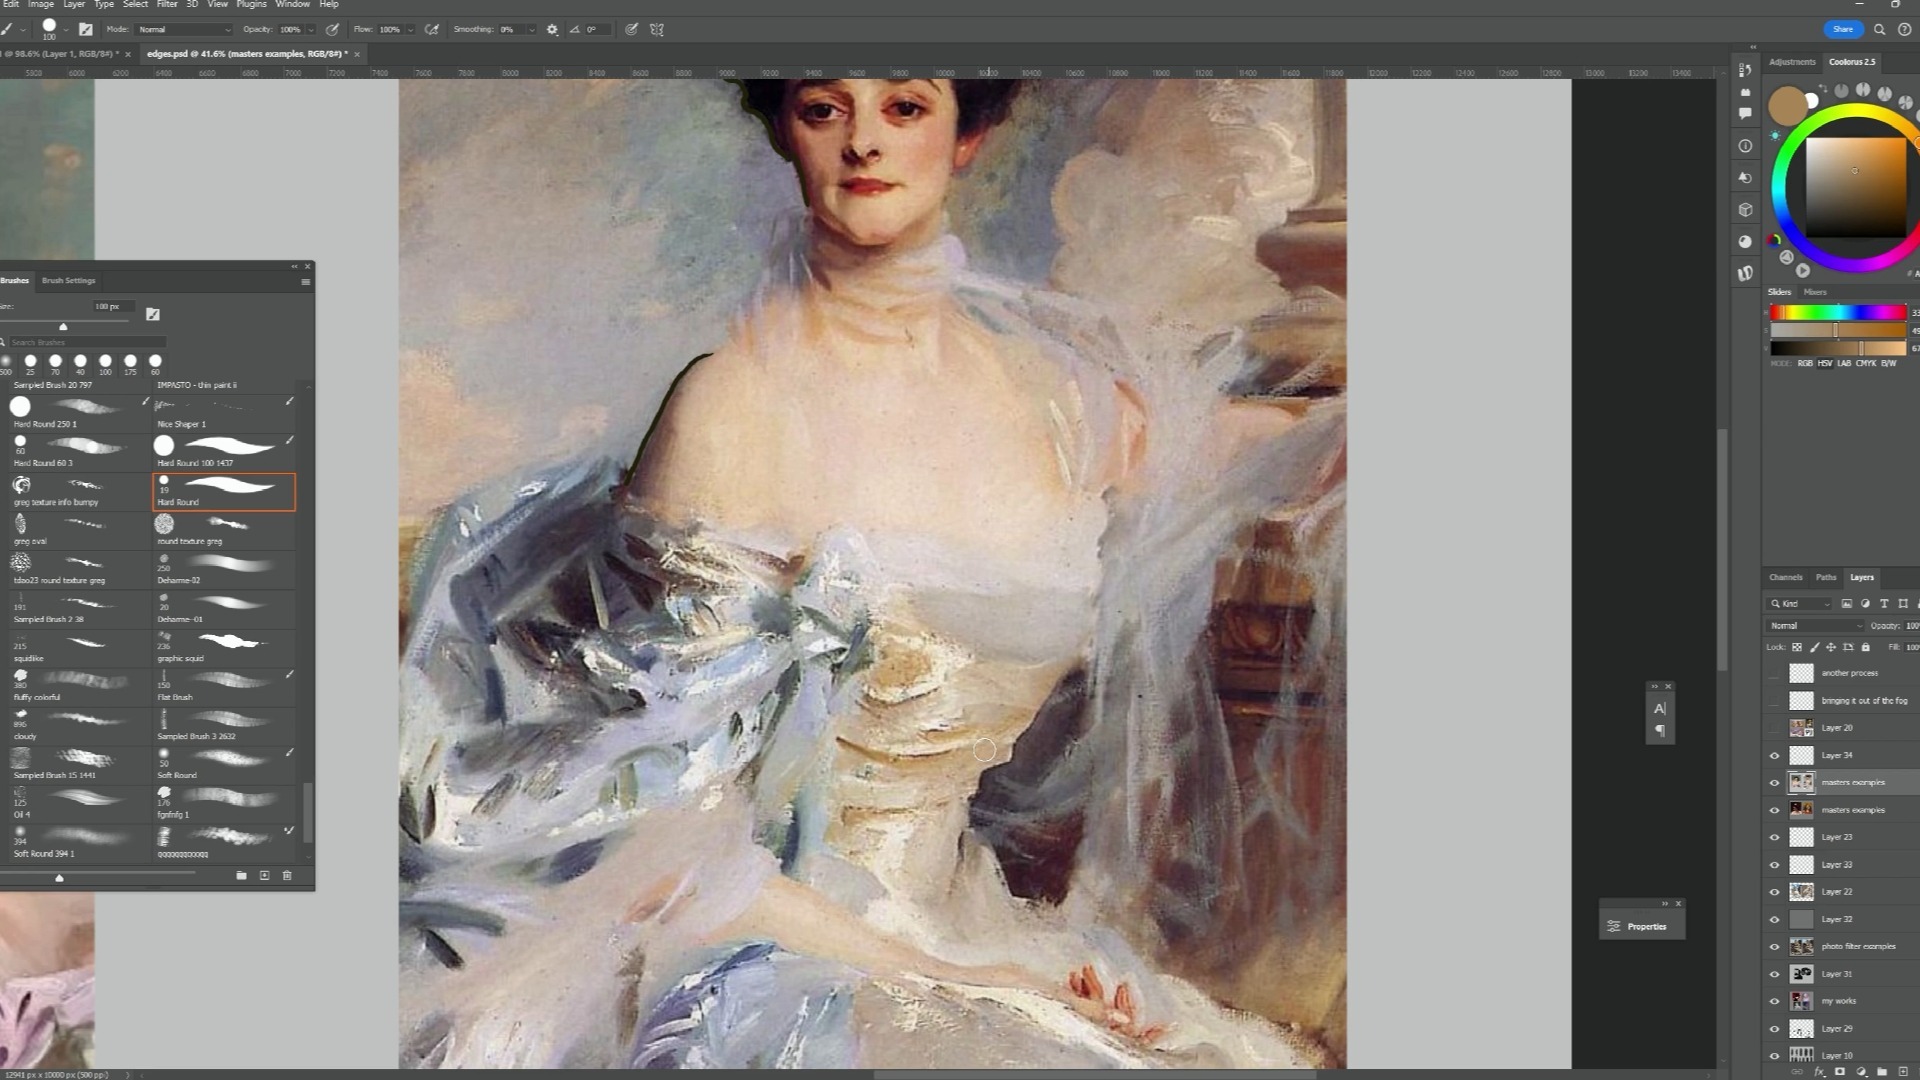The width and height of the screenshot is (1920, 1080).
Task: Open the Info panel icon
Action: click(1745, 145)
